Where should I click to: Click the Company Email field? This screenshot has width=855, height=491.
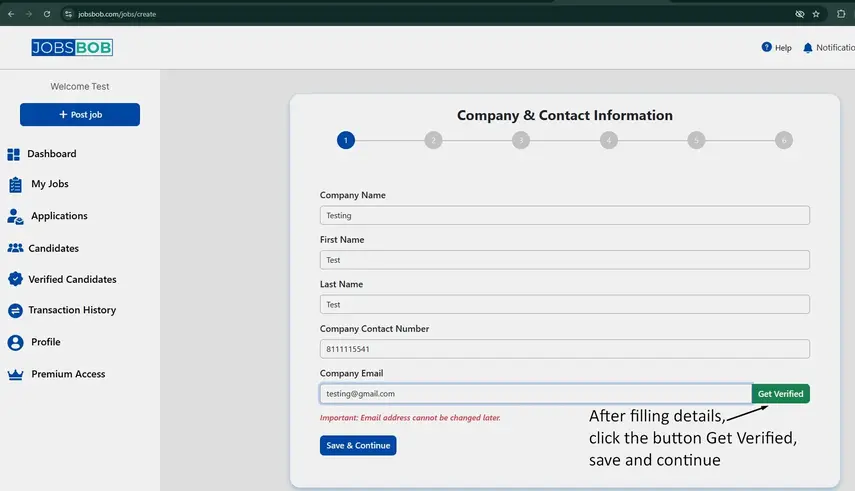pyautogui.click(x=535, y=394)
